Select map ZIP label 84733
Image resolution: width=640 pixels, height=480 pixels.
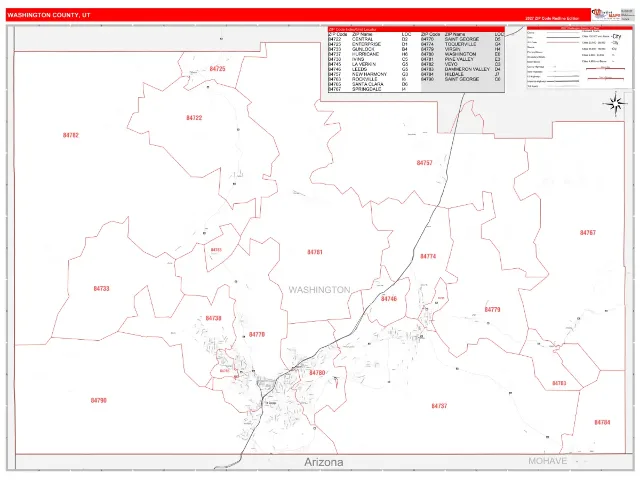click(101, 289)
